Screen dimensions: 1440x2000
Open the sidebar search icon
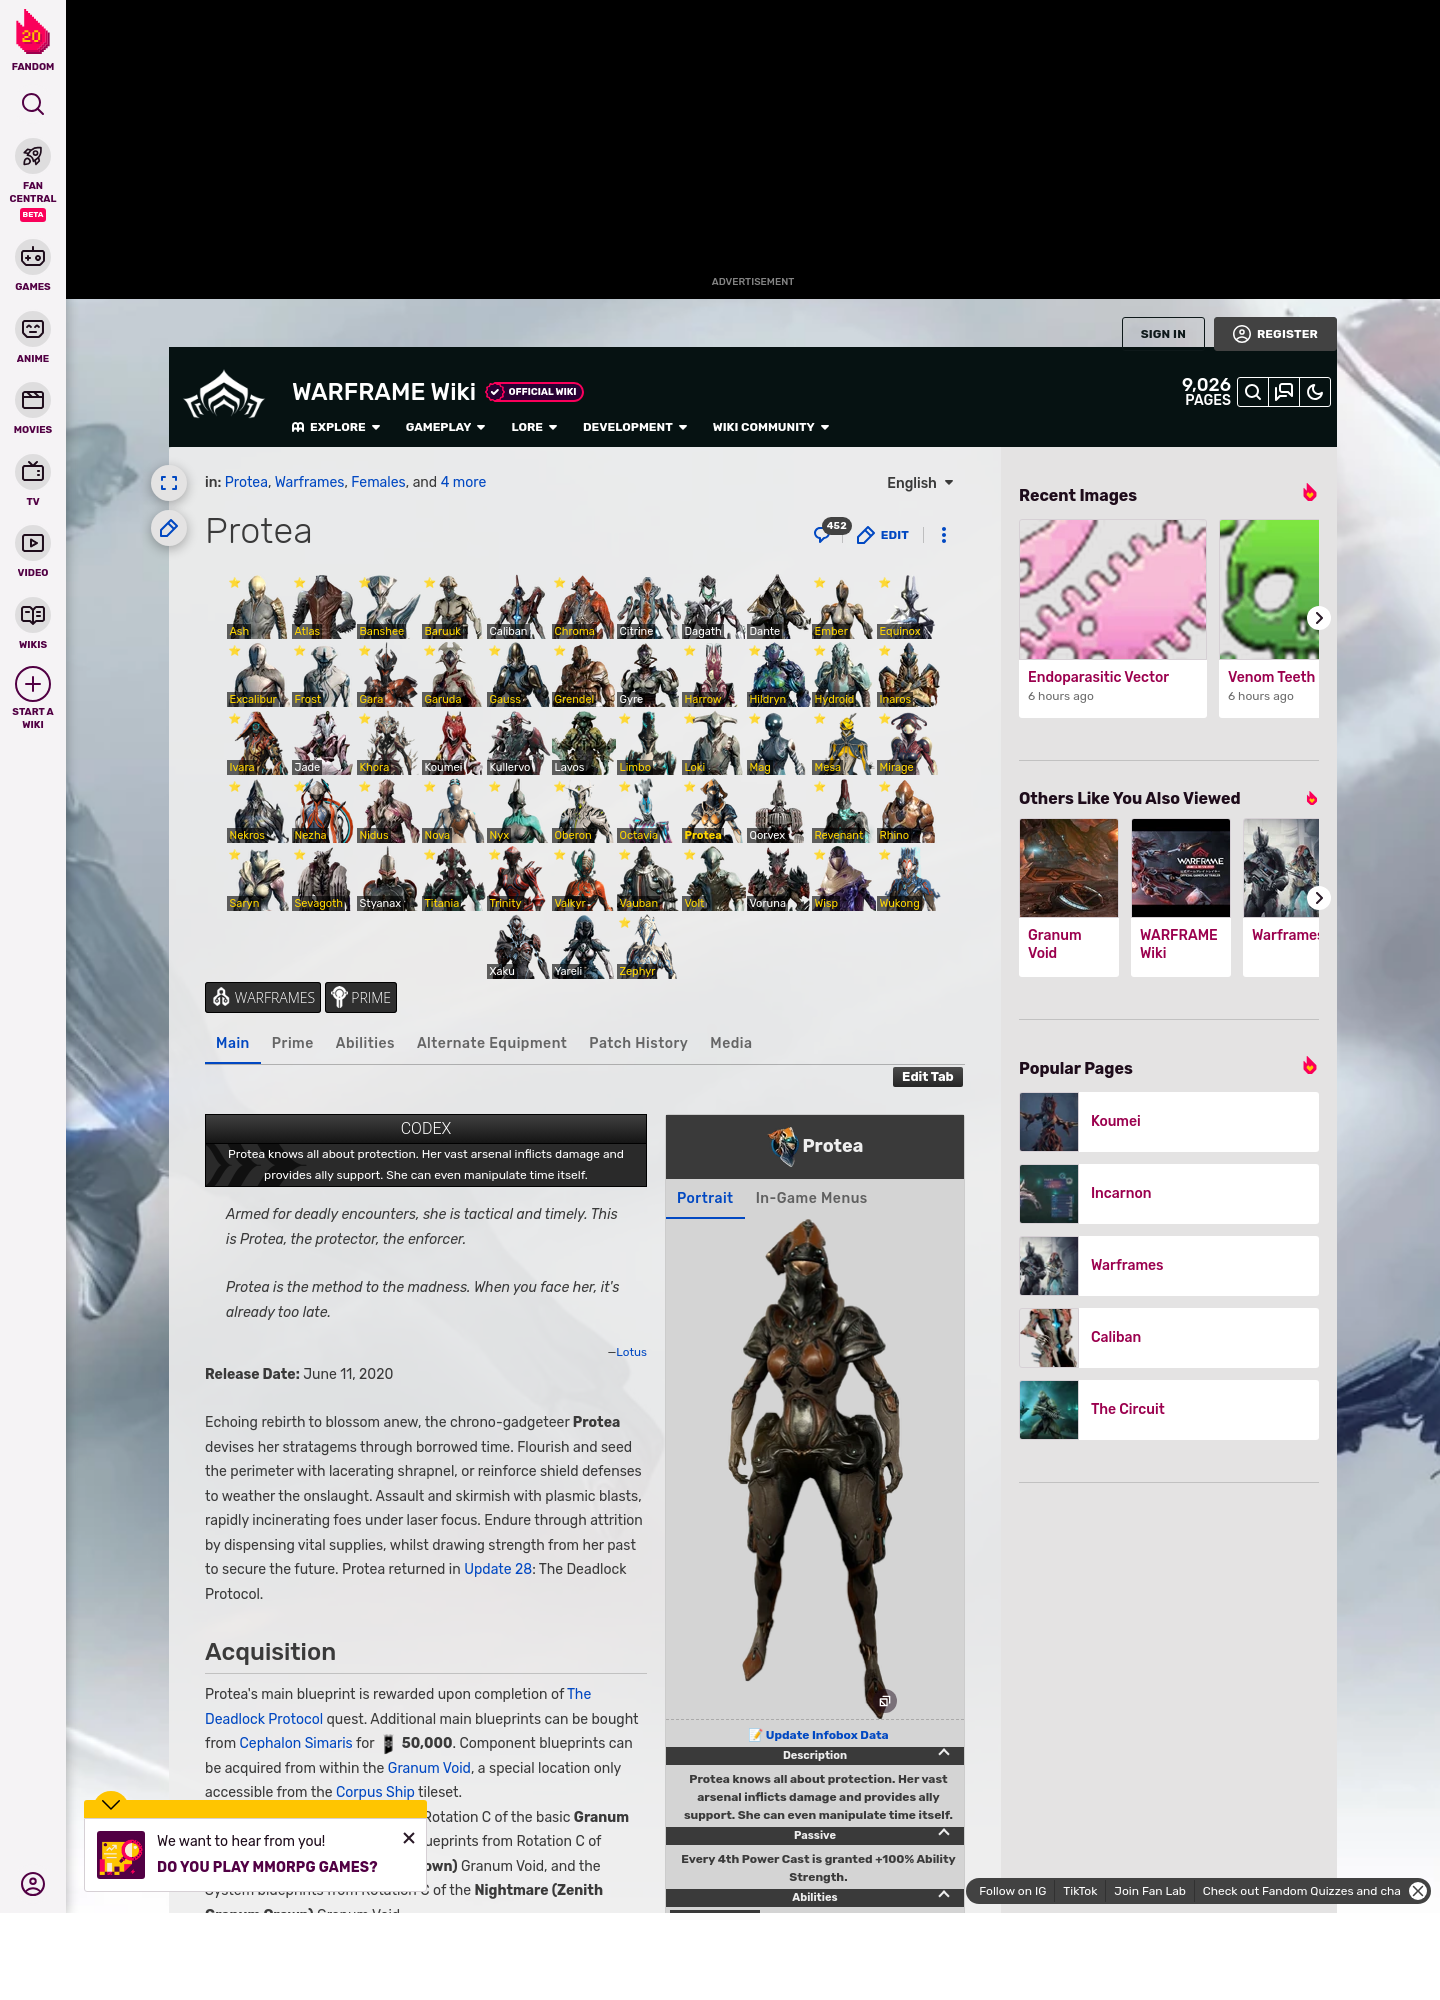point(33,104)
